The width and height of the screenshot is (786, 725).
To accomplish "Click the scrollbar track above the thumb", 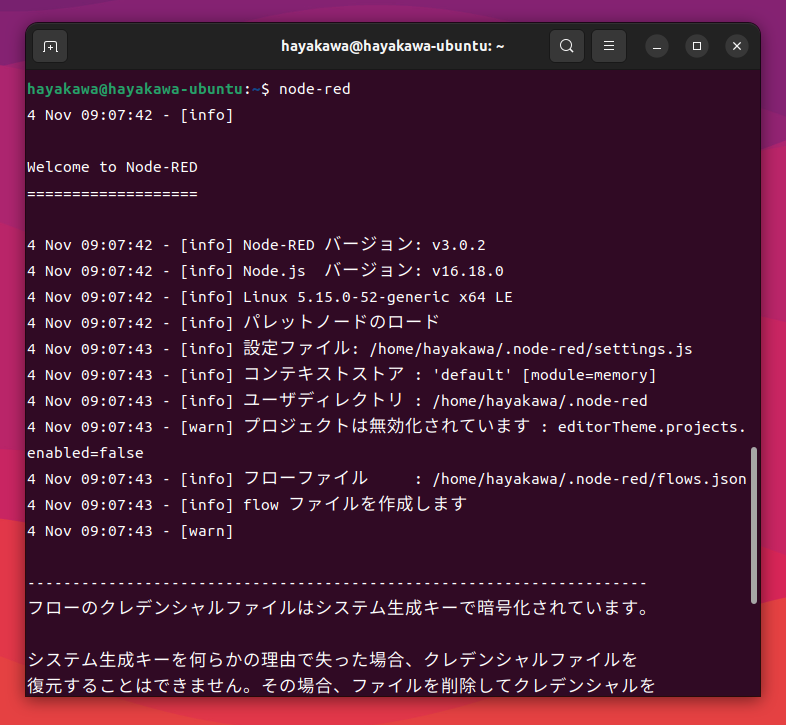I will pos(754,250).
